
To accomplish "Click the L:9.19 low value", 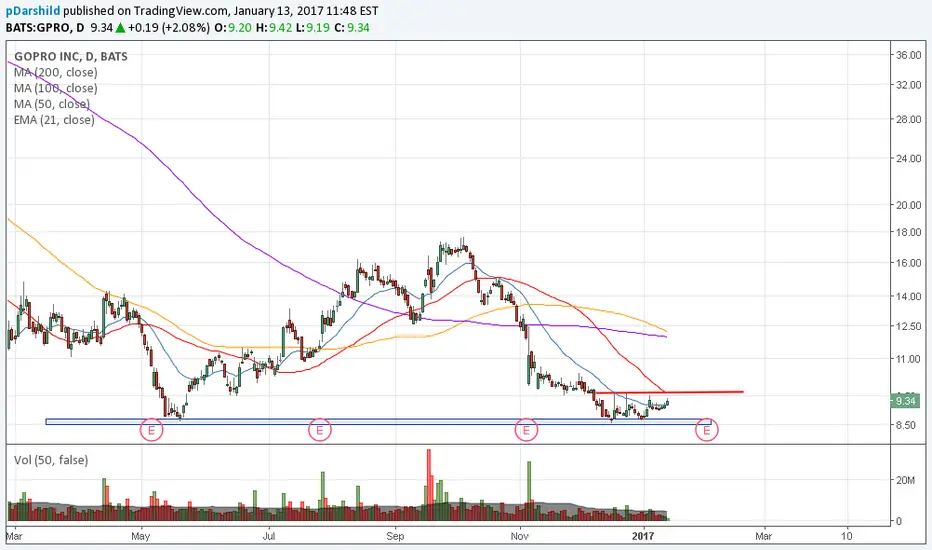I will pos(313,27).
